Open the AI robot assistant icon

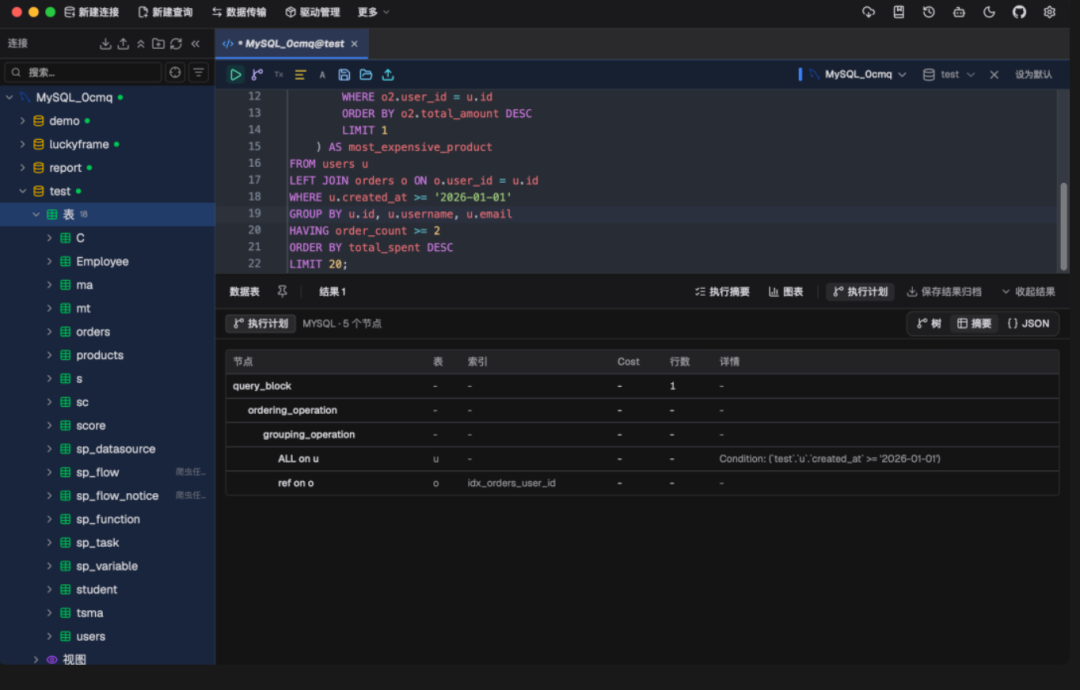click(x=959, y=12)
